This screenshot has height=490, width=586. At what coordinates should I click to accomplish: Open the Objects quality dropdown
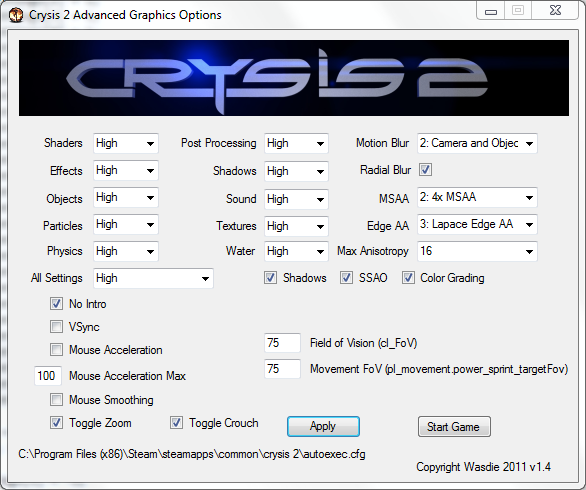pos(126,197)
